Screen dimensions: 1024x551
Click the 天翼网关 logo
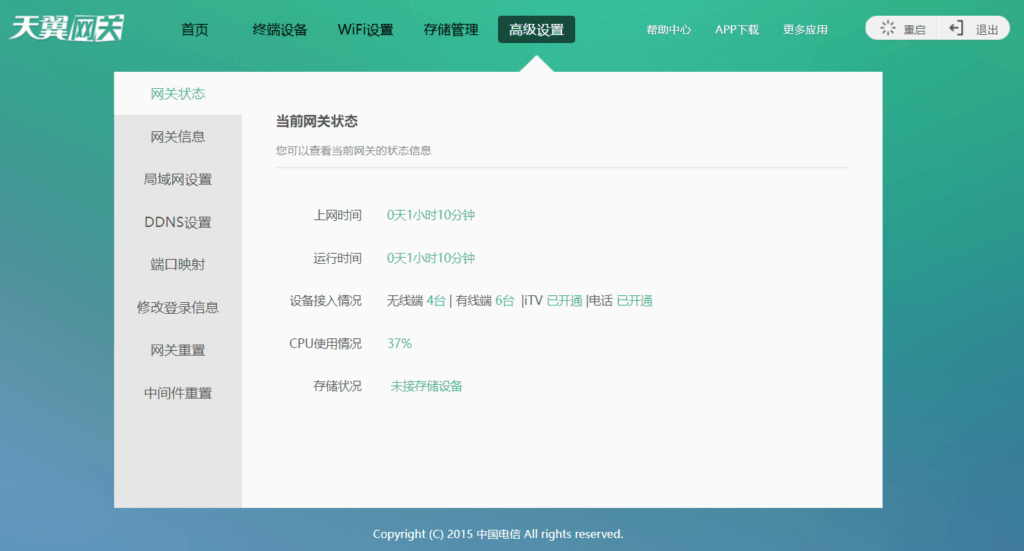click(x=66, y=28)
